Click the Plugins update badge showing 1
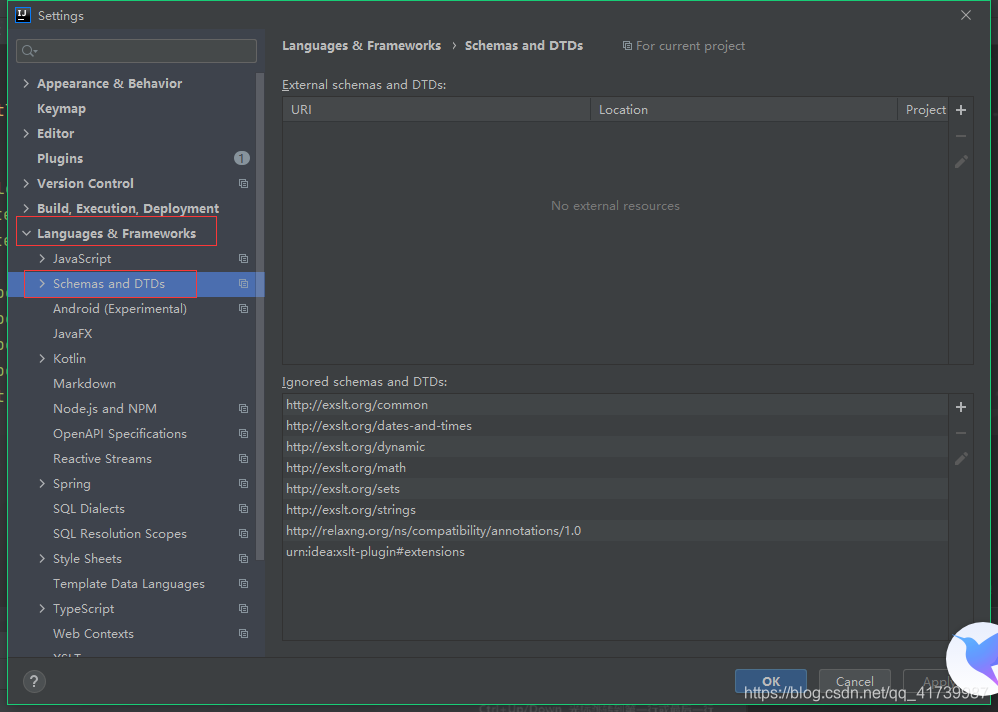The height and width of the screenshot is (712, 998). (242, 158)
